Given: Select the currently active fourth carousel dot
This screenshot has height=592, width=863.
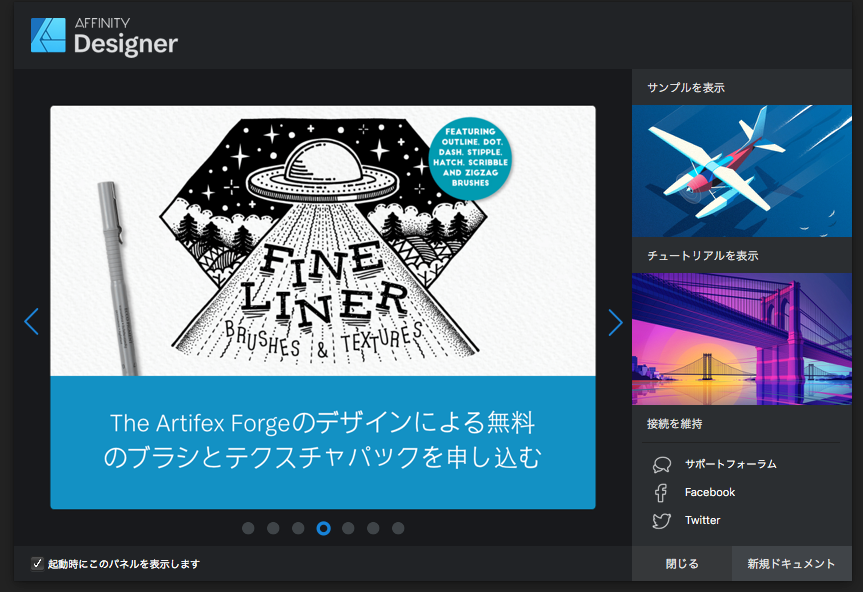Looking at the screenshot, I should tap(323, 528).
